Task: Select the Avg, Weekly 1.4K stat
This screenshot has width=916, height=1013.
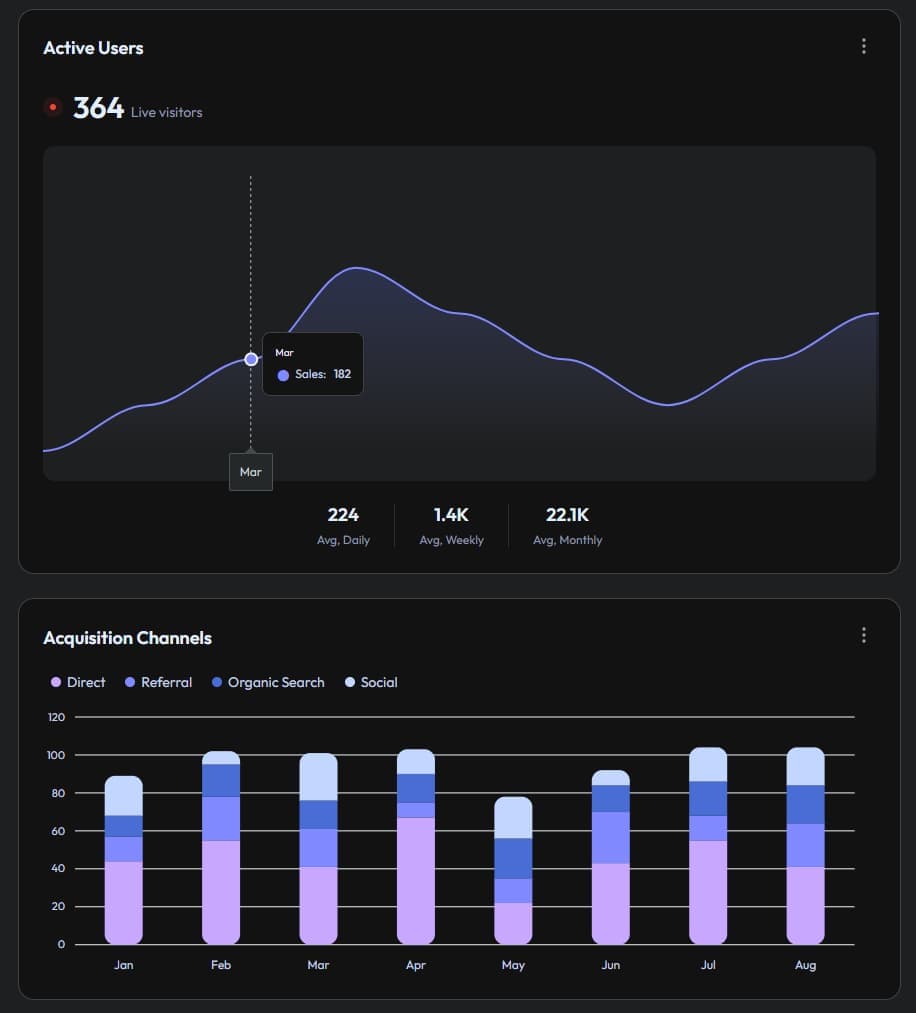Action: (x=451, y=525)
